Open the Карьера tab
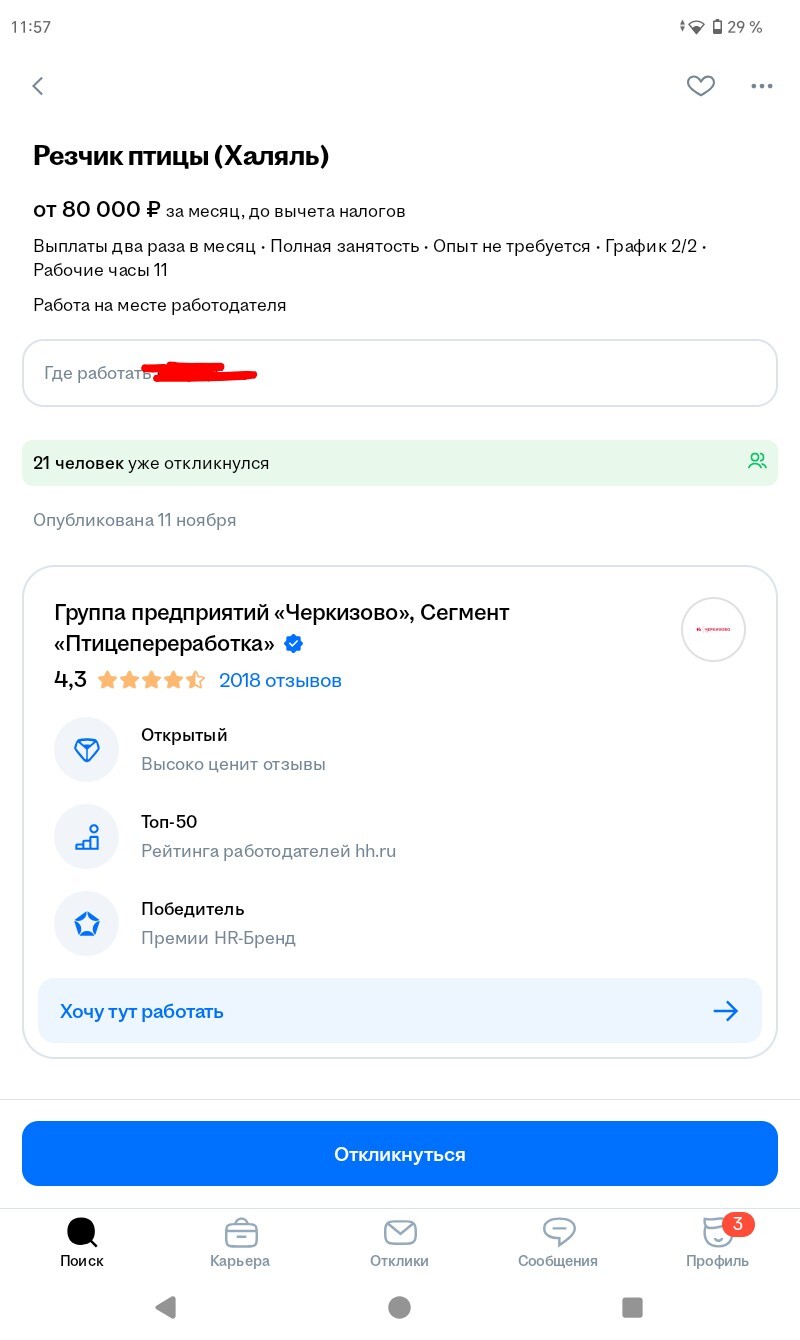Image resolution: width=800 pixels, height=1340 pixels. 240,1243
